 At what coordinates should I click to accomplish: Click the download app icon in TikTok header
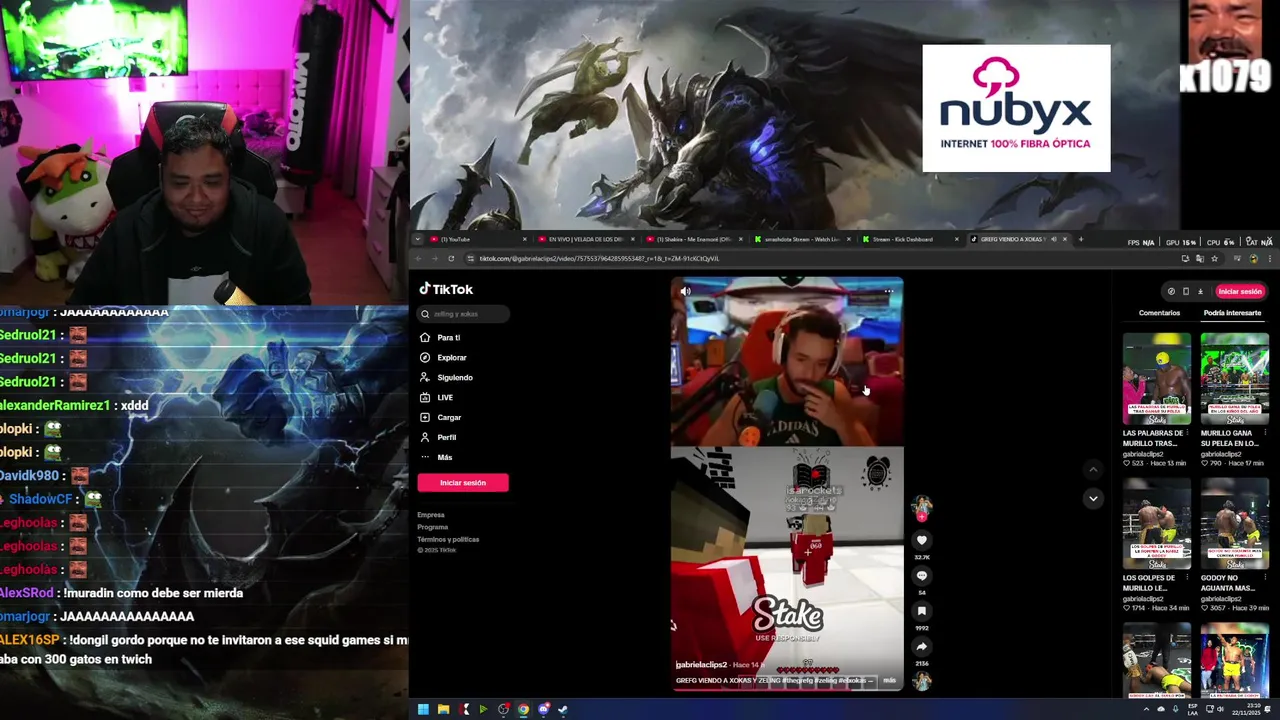coord(1200,292)
